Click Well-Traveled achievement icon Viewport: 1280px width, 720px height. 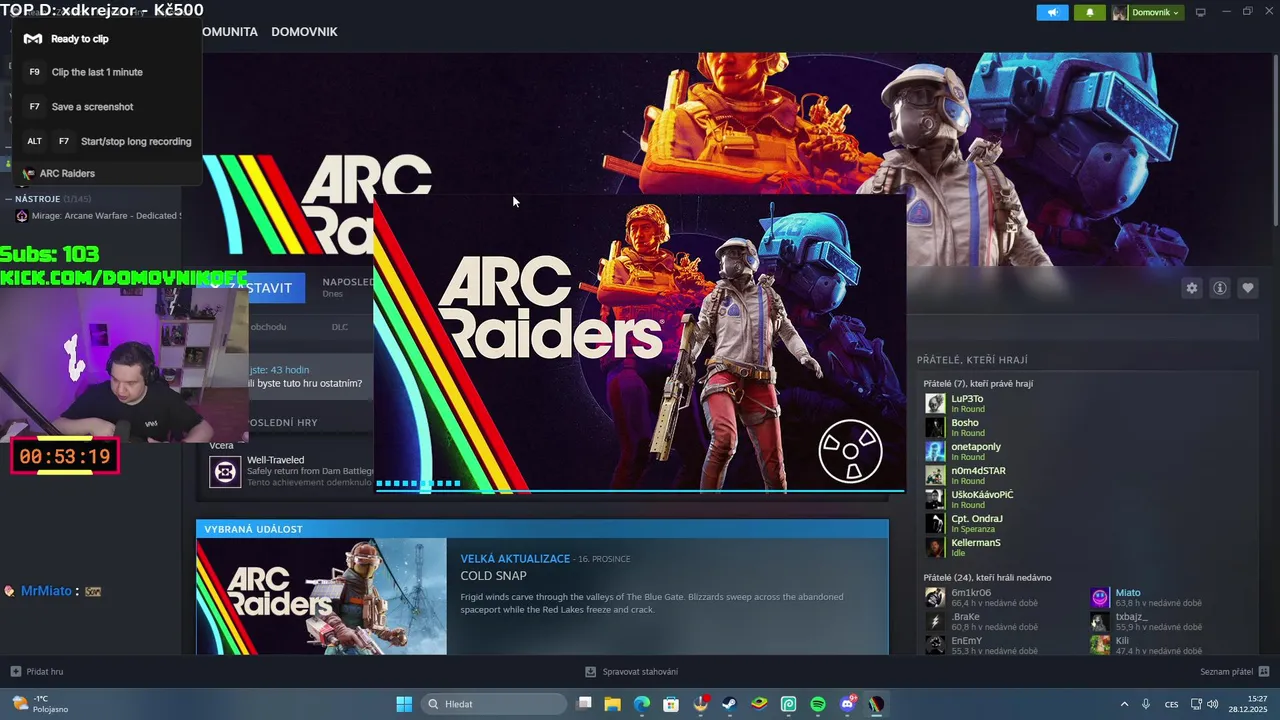tap(225, 471)
